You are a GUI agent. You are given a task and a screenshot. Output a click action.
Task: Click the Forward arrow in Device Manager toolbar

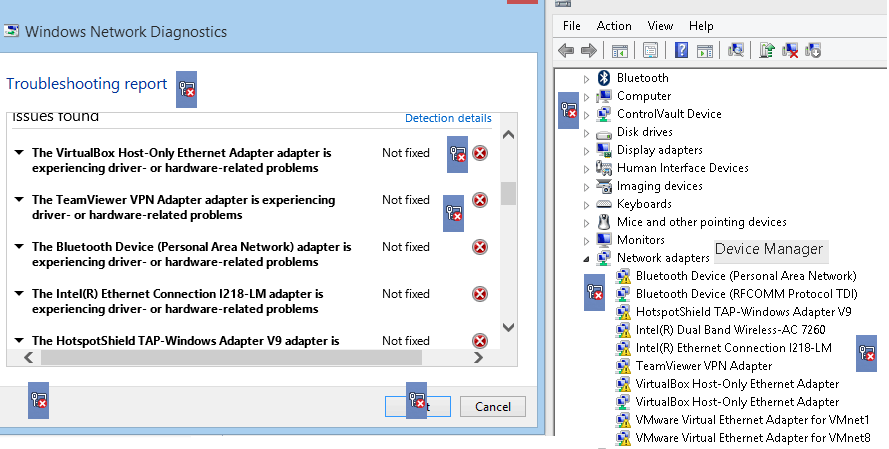pyautogui.click(x=589, y=50)
